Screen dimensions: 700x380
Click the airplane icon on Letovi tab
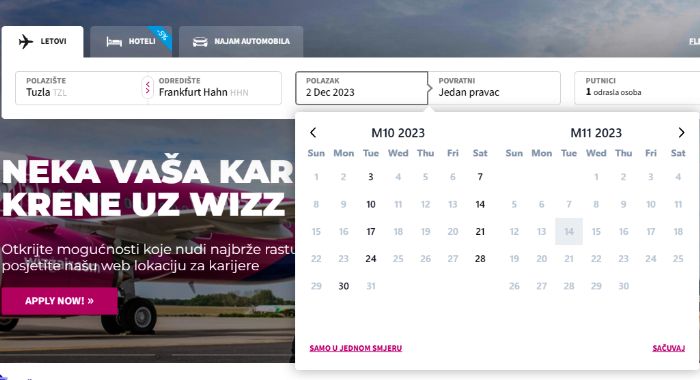[x=26, y=42]
